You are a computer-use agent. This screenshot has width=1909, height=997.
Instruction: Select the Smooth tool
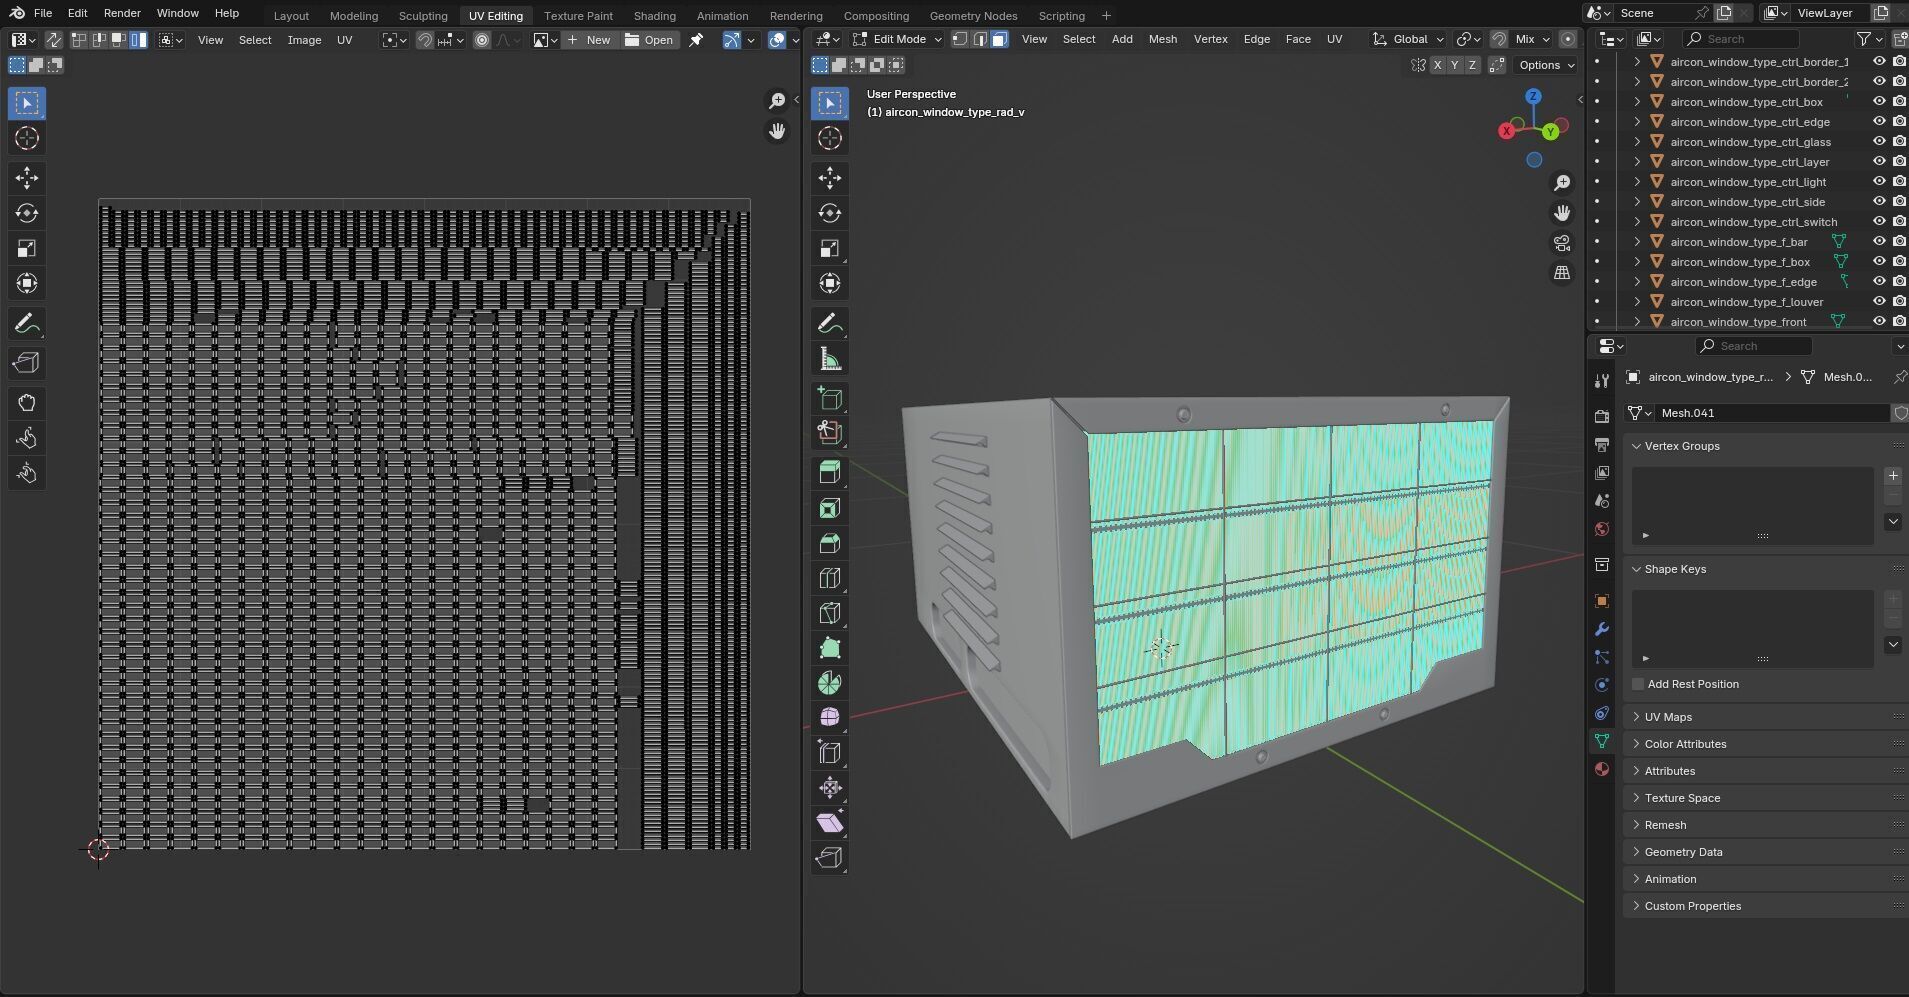pos(829,717)
